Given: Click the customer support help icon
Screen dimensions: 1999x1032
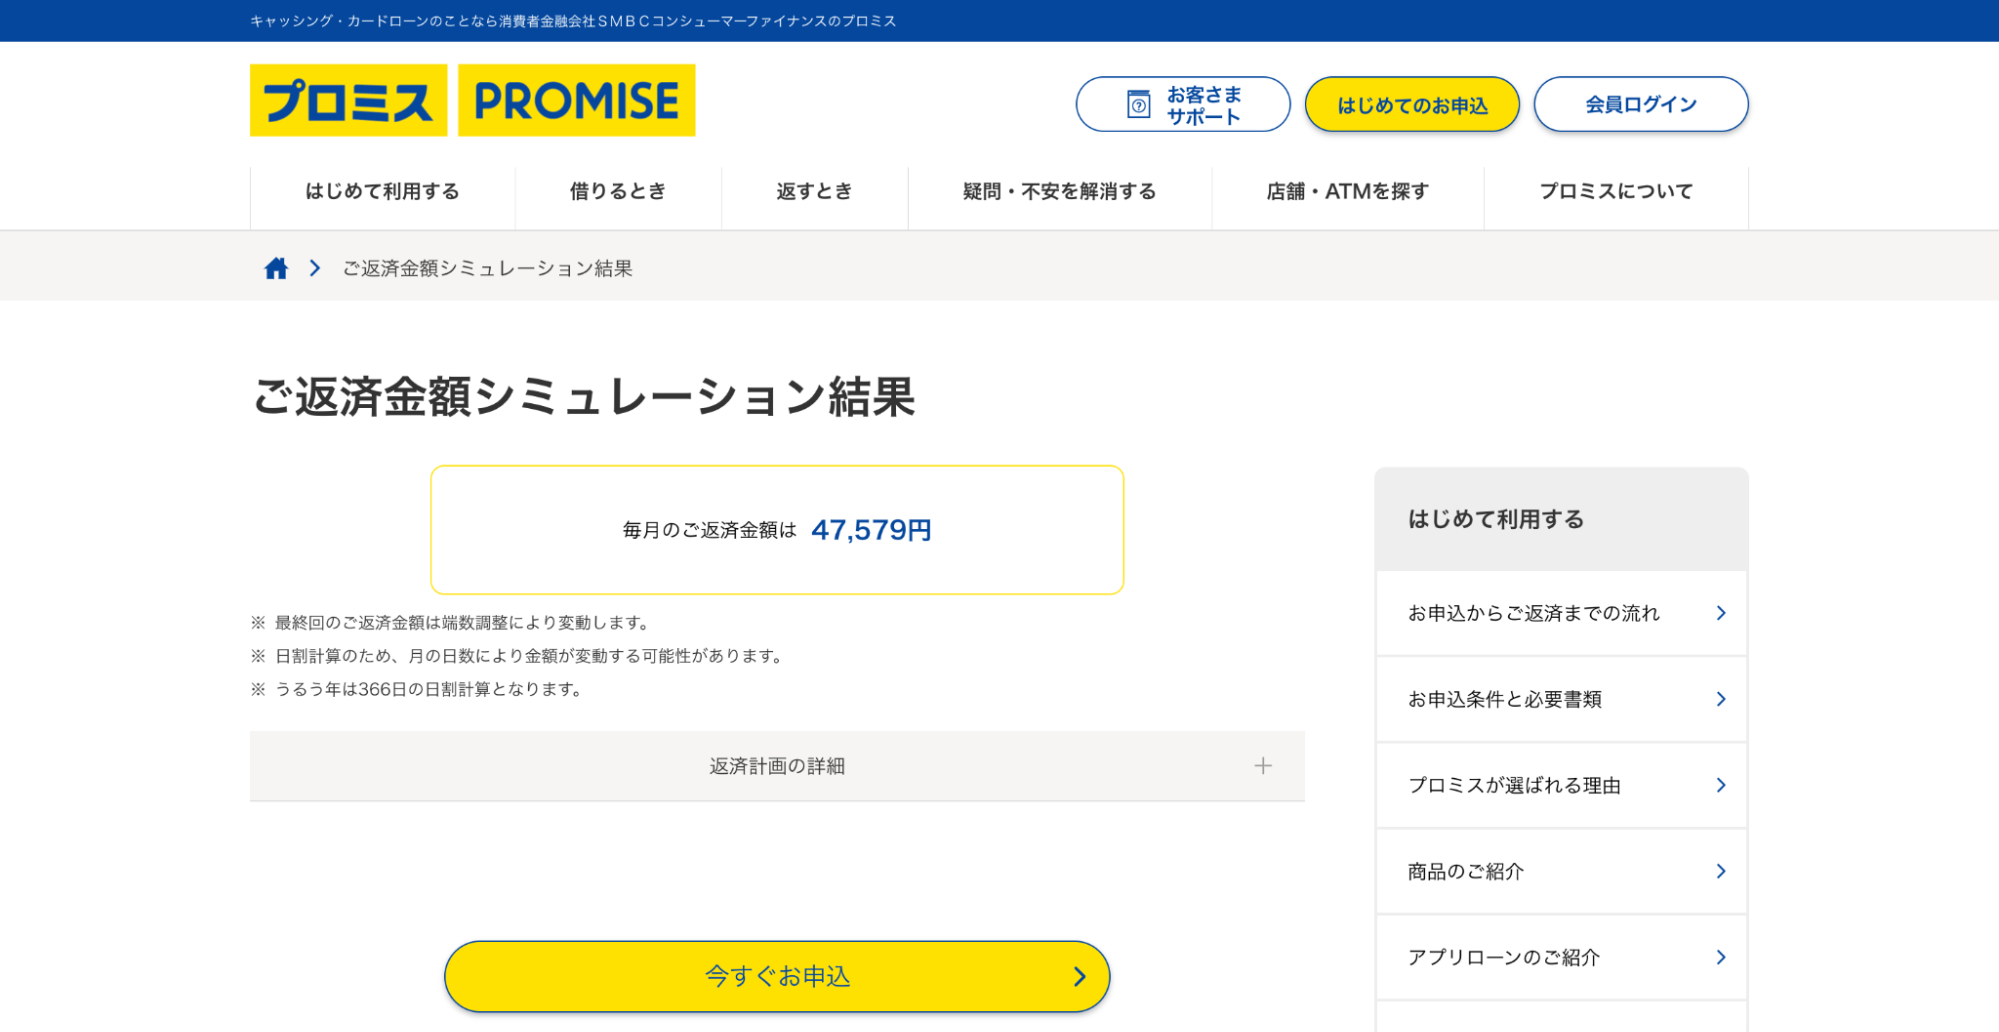Looking at the screenshot, I should point(1138,104).
